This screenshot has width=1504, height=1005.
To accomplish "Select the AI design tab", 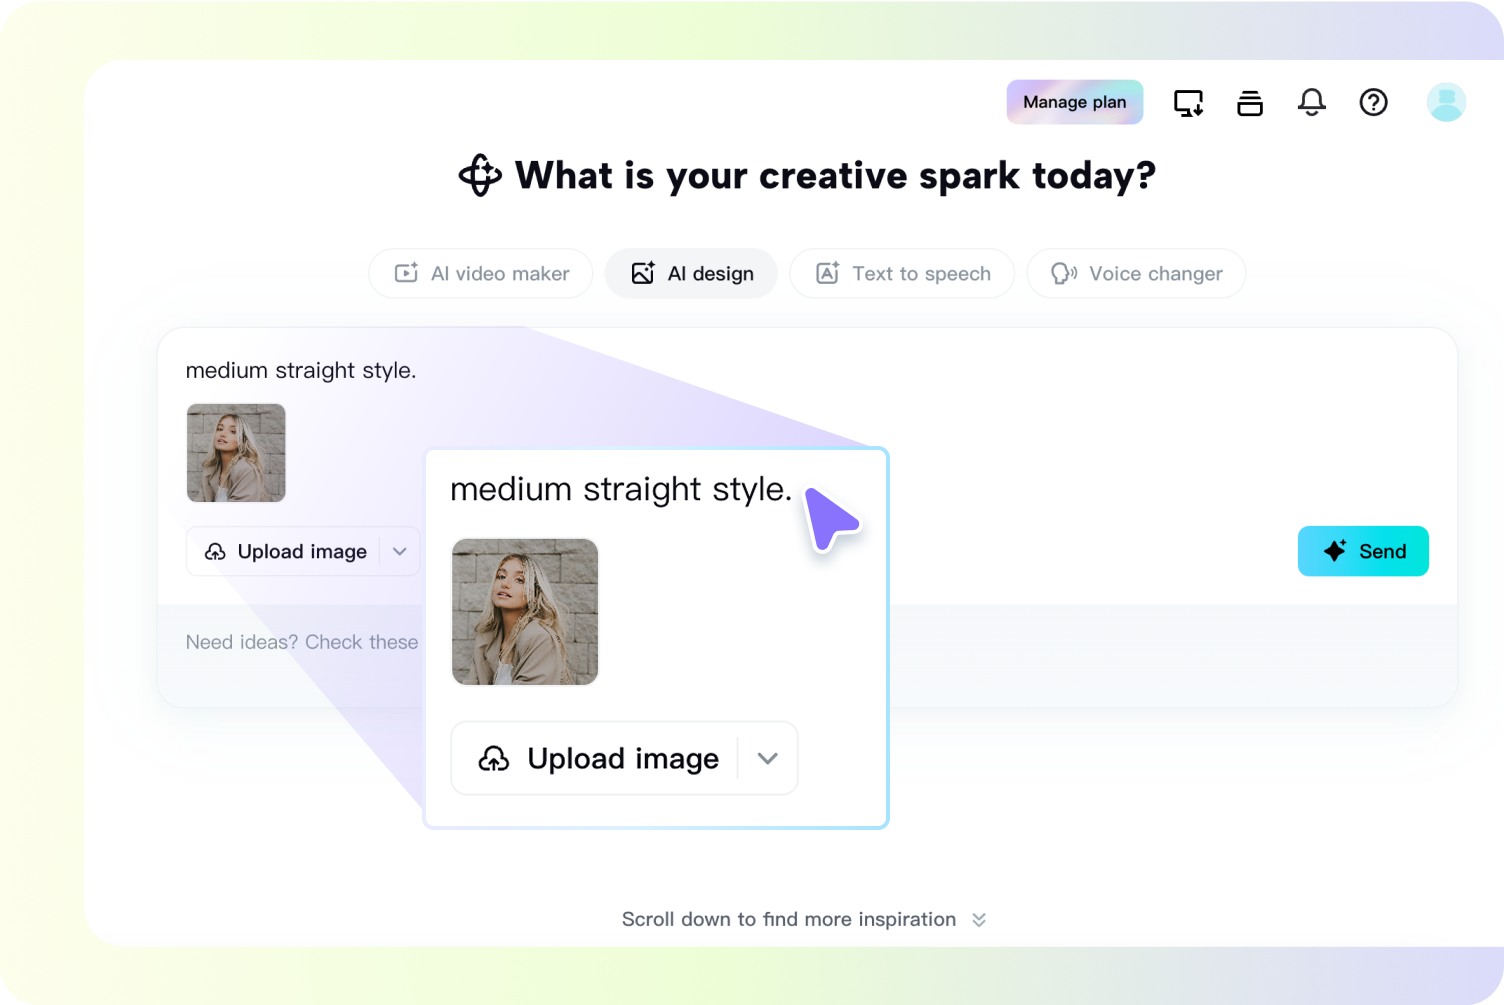I will point(691,274).
